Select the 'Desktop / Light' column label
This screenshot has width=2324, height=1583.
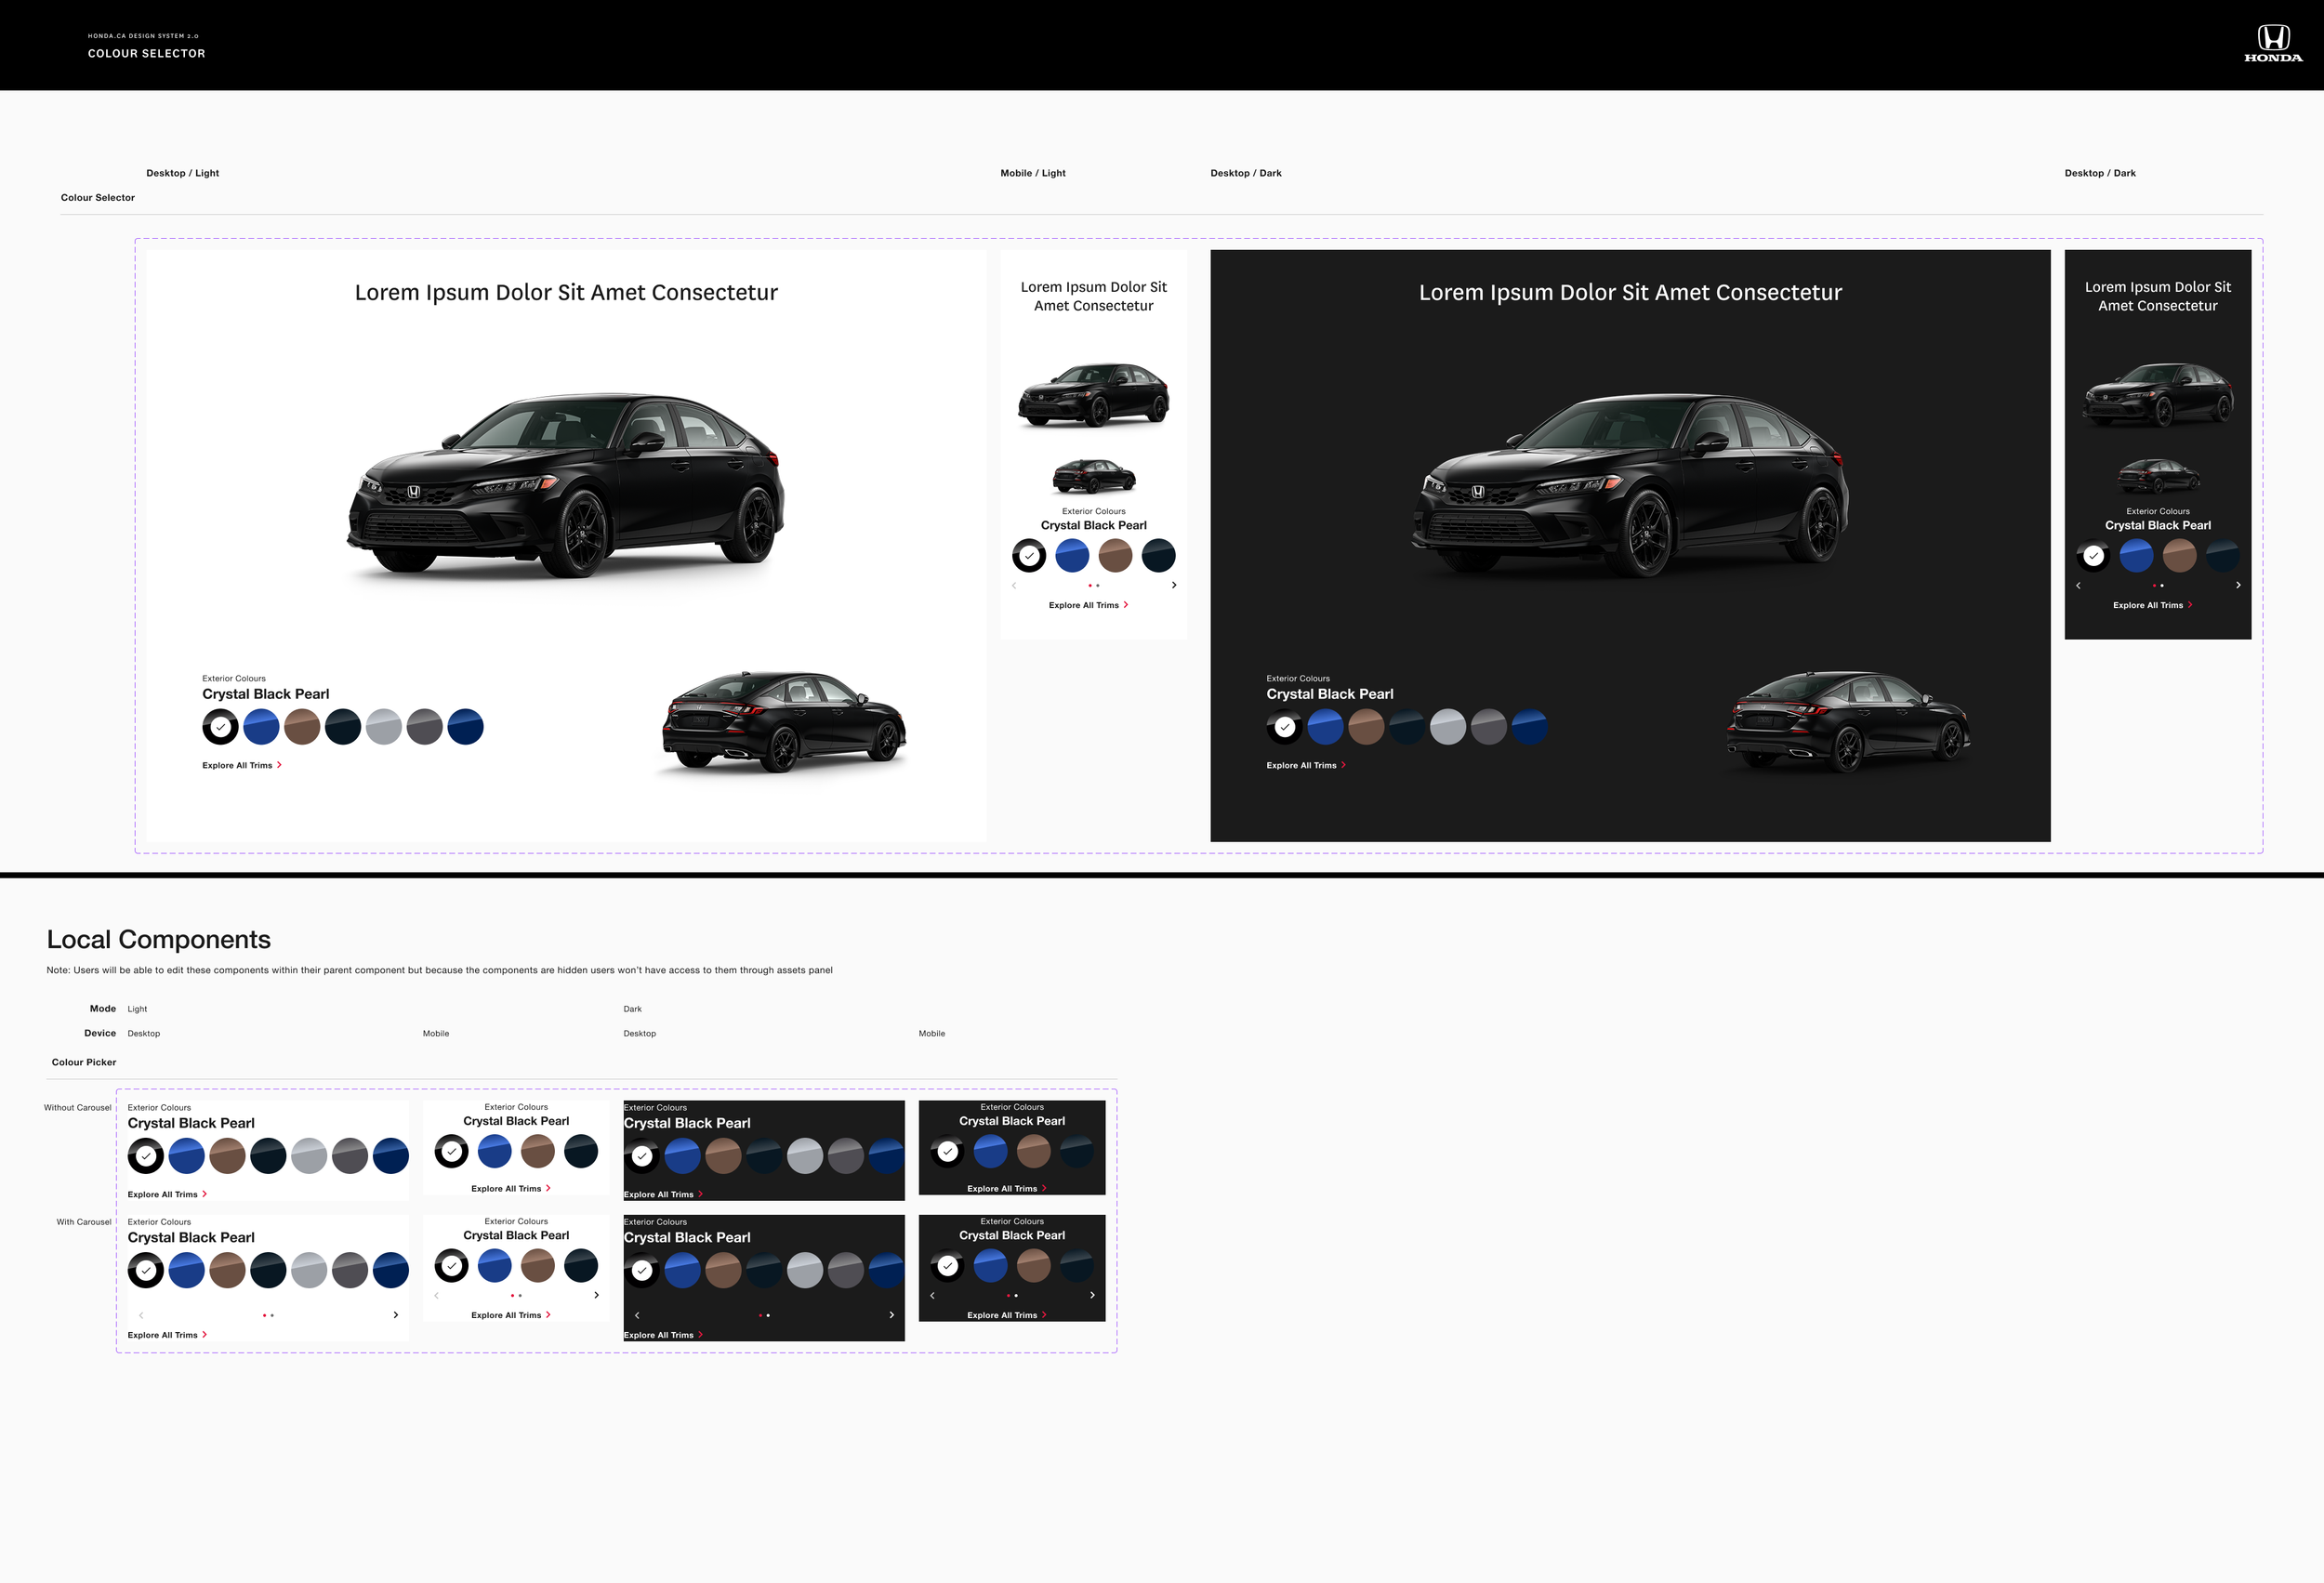tap(182, 173)
